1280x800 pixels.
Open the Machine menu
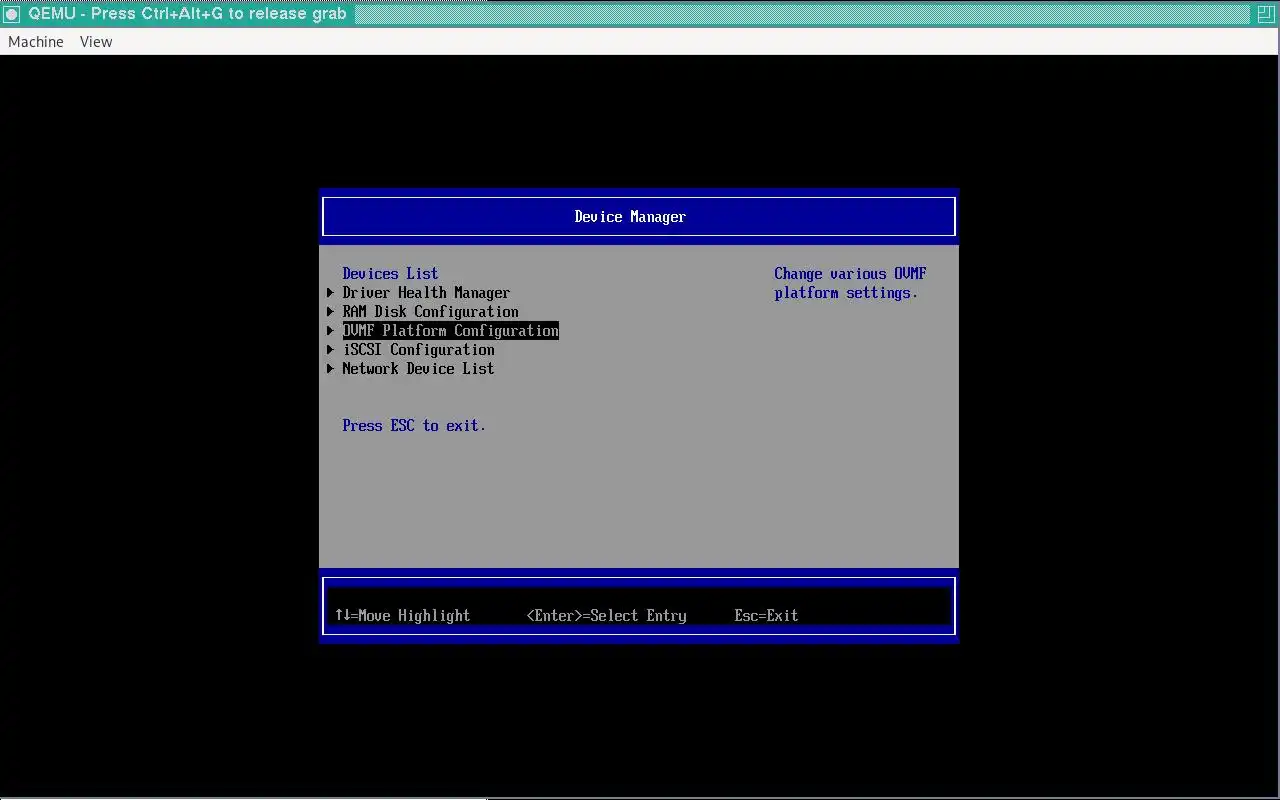(36, 42)
